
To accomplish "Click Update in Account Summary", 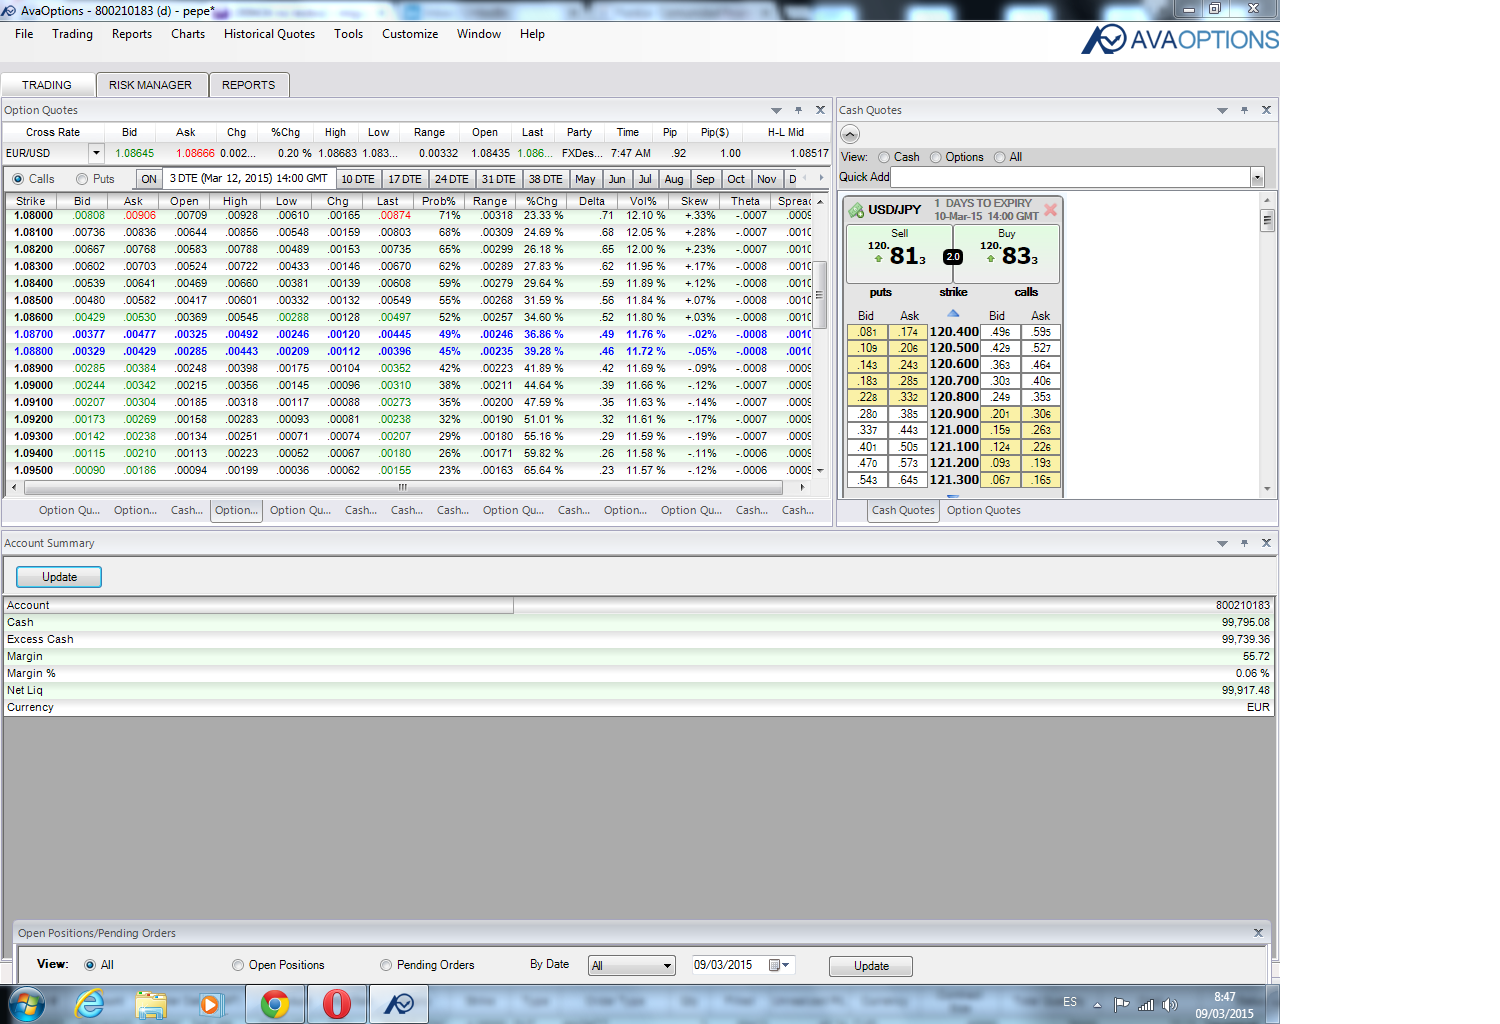I will click(x=59, y=577).
